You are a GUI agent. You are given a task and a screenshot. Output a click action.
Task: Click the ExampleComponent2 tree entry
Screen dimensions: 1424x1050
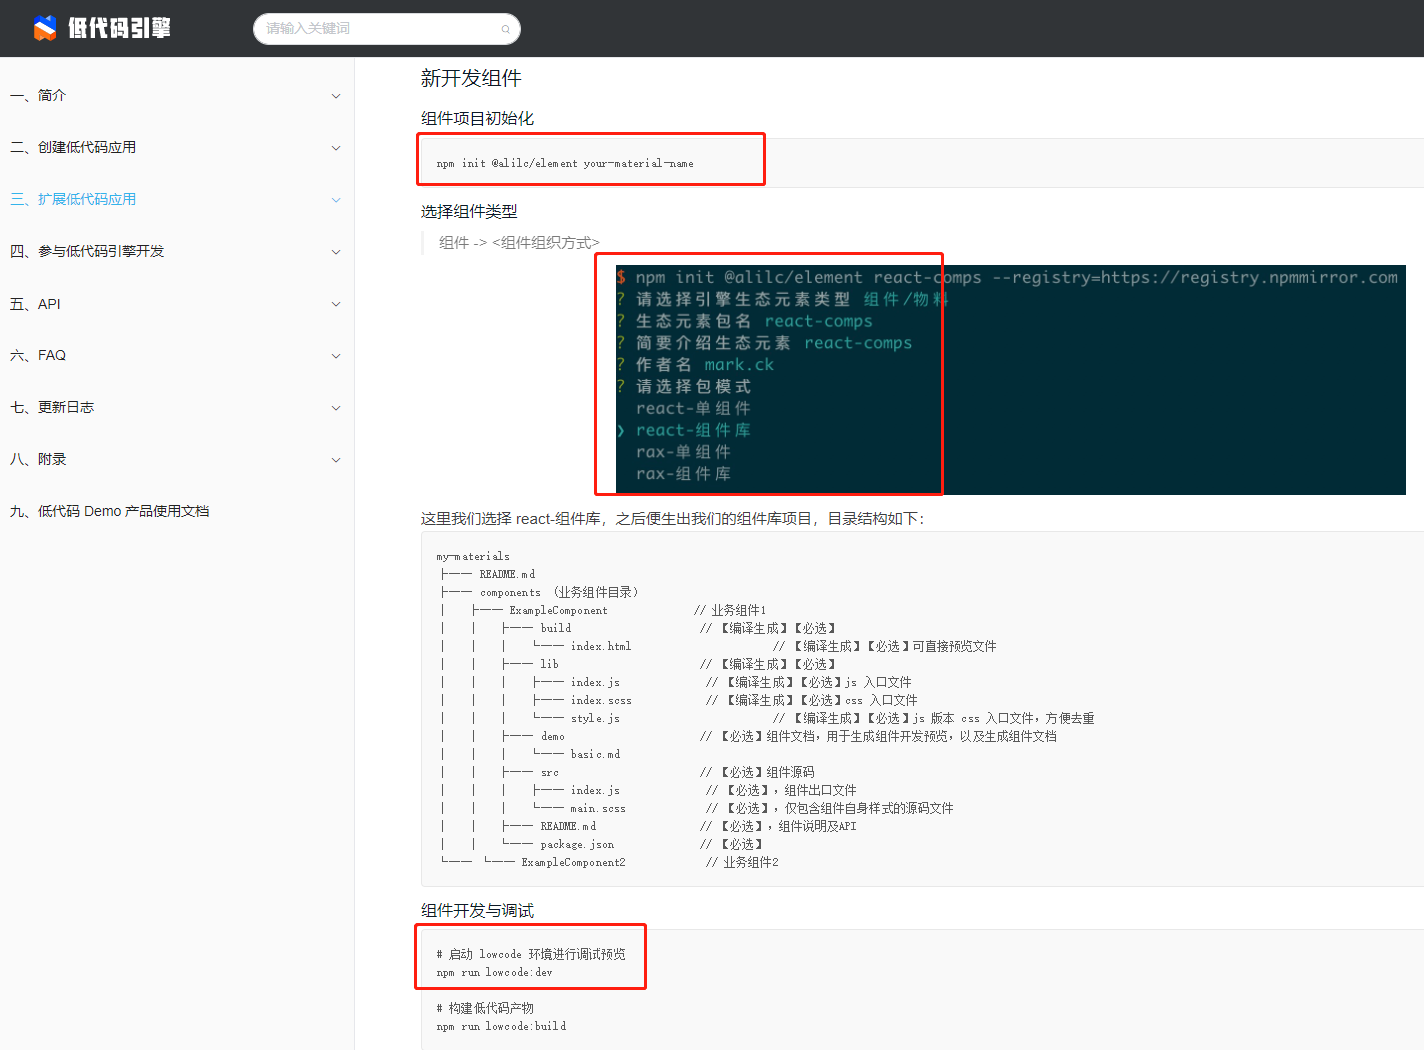click(x=573, y=862)
